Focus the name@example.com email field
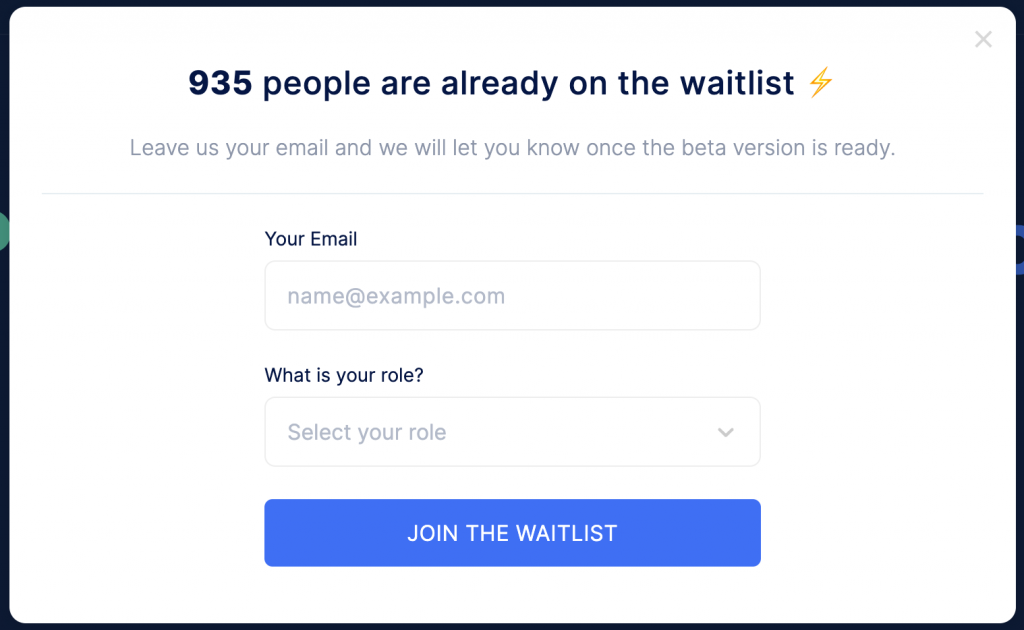 click(512, 296)
